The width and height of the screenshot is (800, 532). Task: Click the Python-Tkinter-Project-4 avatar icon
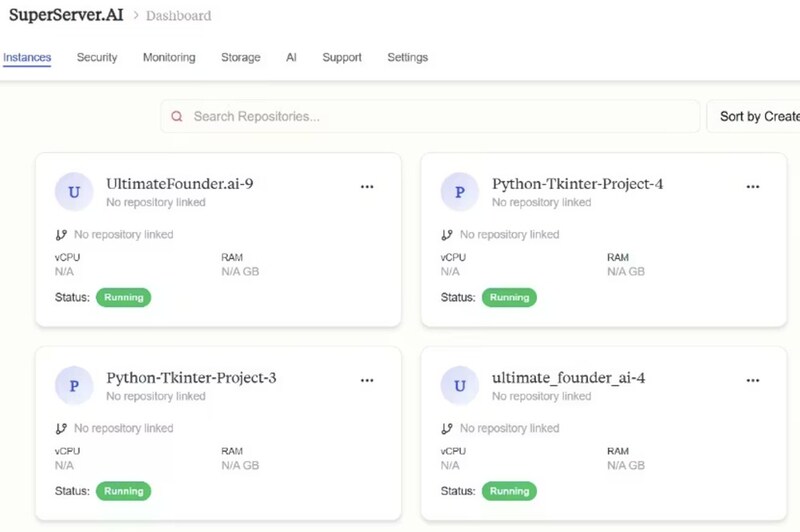[x=459, y=192]
